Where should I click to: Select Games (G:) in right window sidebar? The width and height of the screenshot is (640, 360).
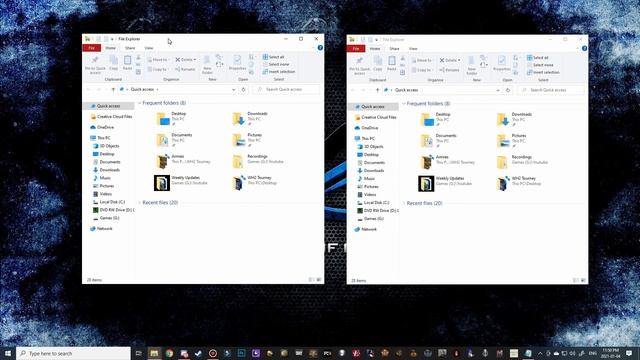(x=370, y=219)
